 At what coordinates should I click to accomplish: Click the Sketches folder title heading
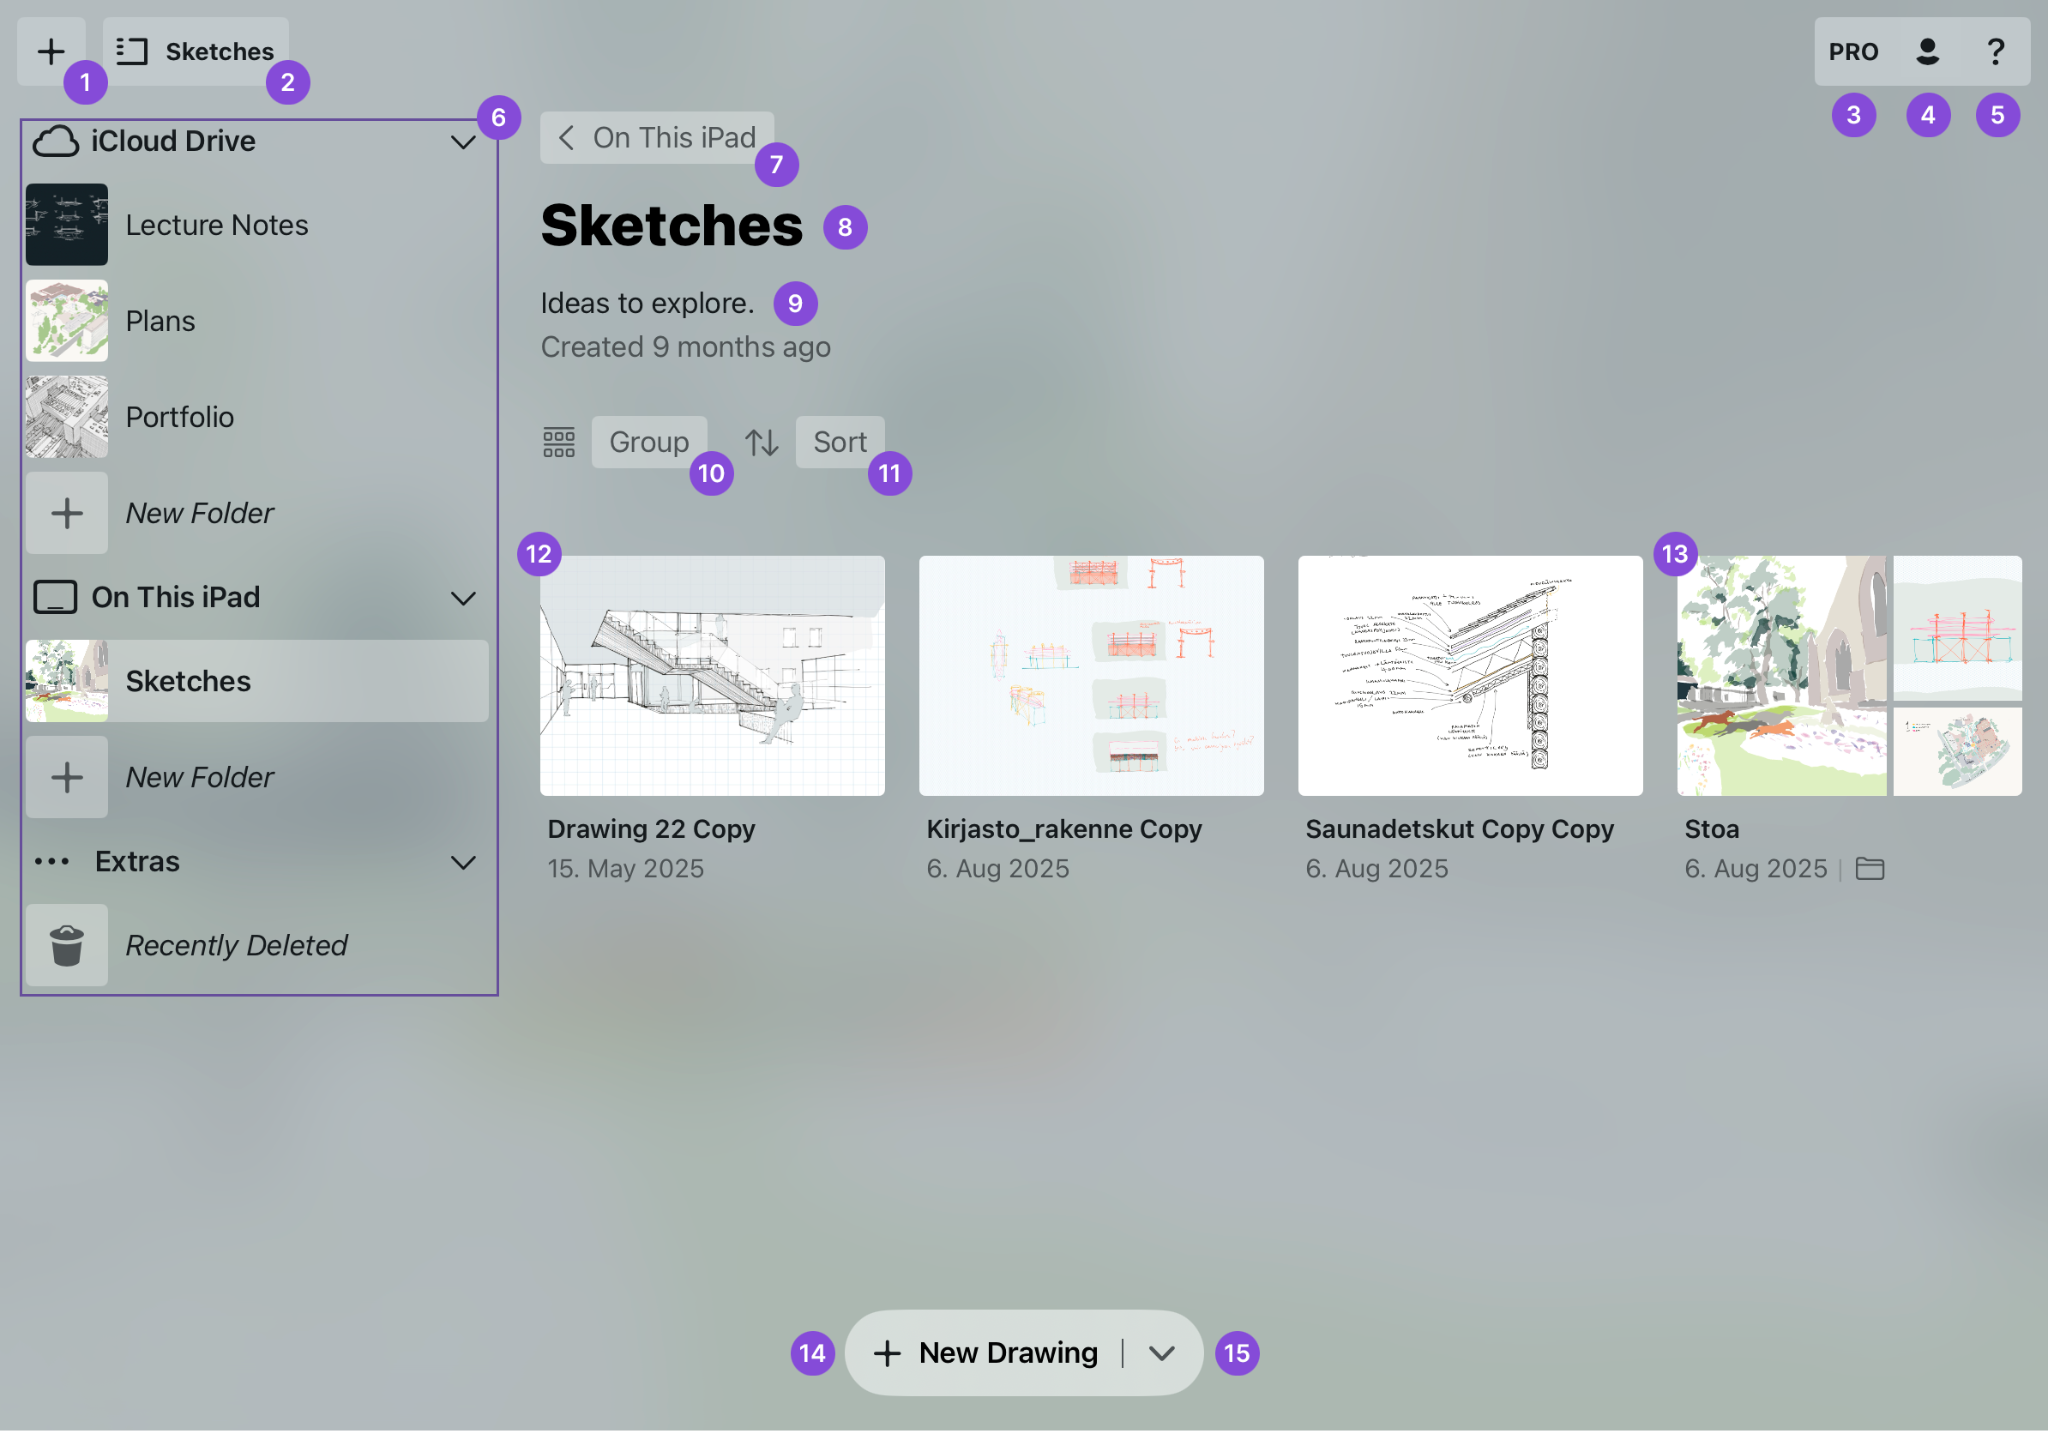coord(672,225)
